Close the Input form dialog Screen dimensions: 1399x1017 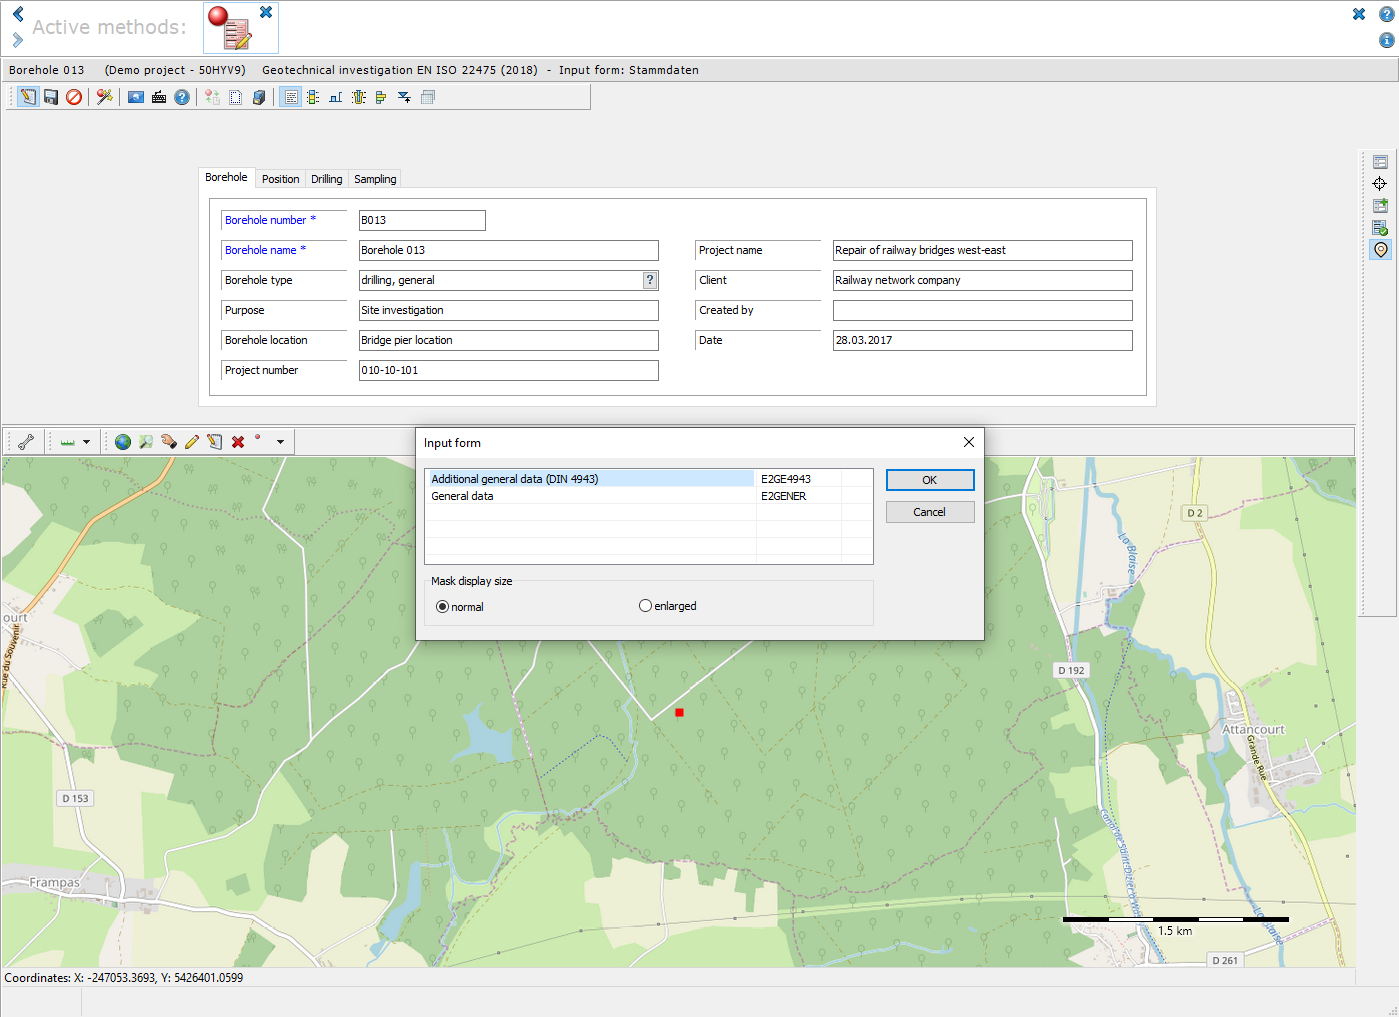tap(968, 442)
